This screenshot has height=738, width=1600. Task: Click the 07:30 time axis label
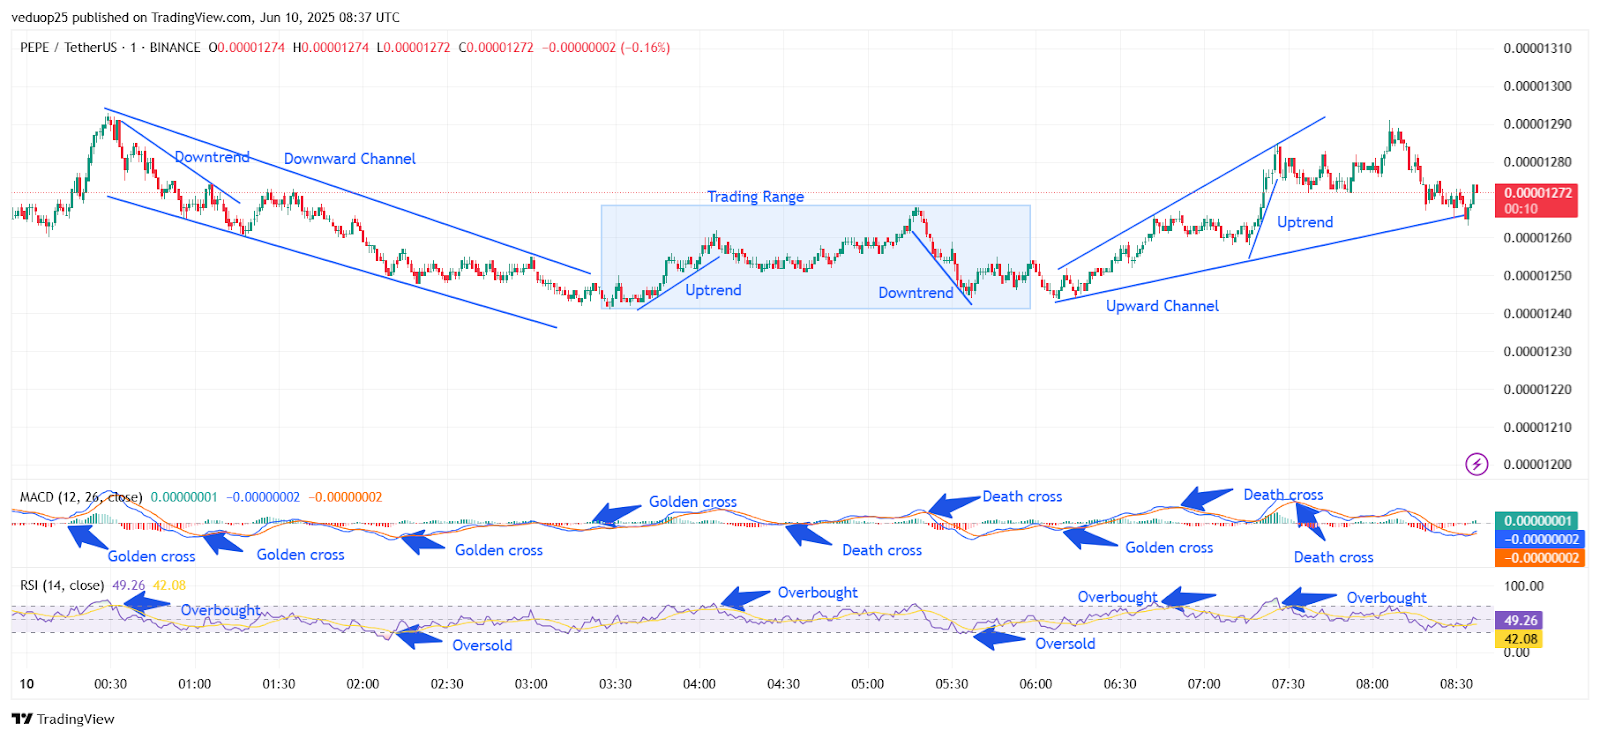tap(1288, 684)
